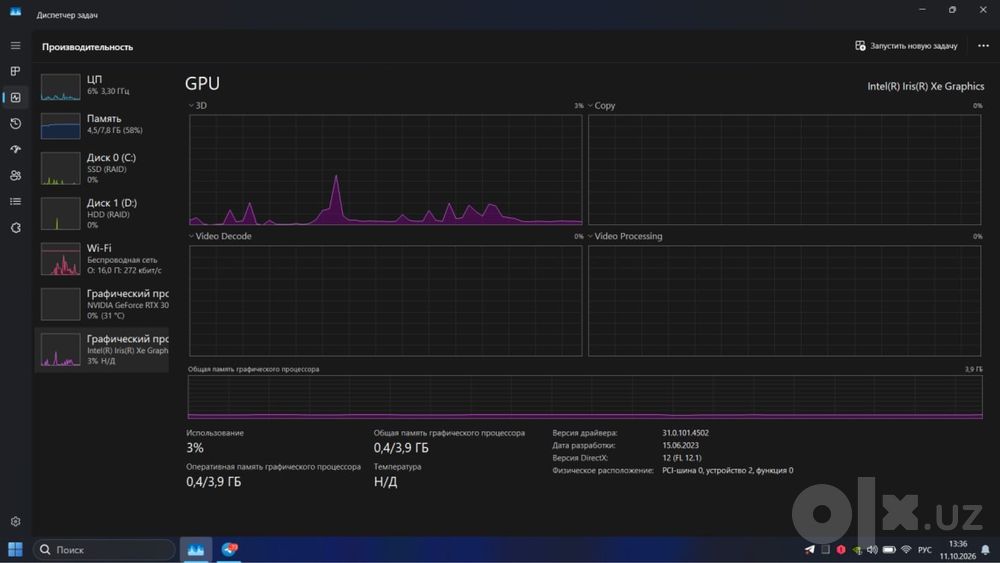Switch to the Processes page icon
Screen dimensions: 1000x563
15,71
